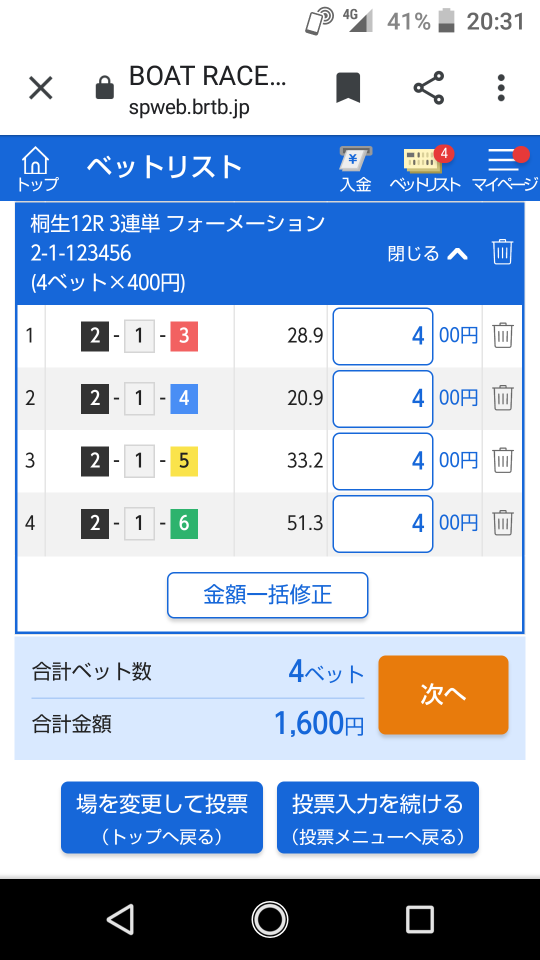Click 金額一括修正 button
The height and width of the screenshot is (960, 540).
268,594
